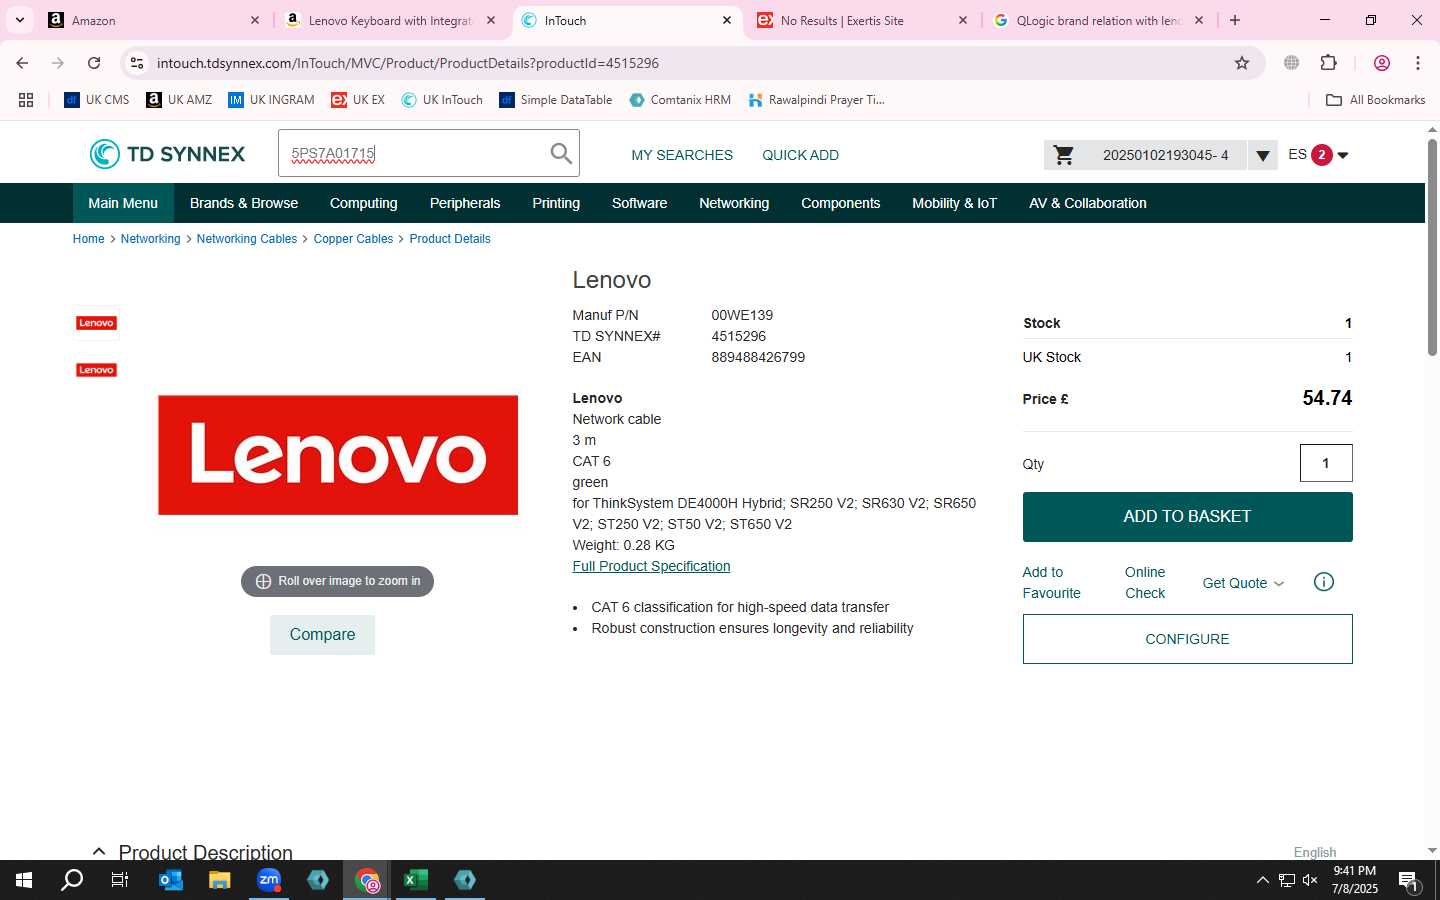Click Add to Favourite link
This screenshot has width=1440, height=900.
point(1051,583)
